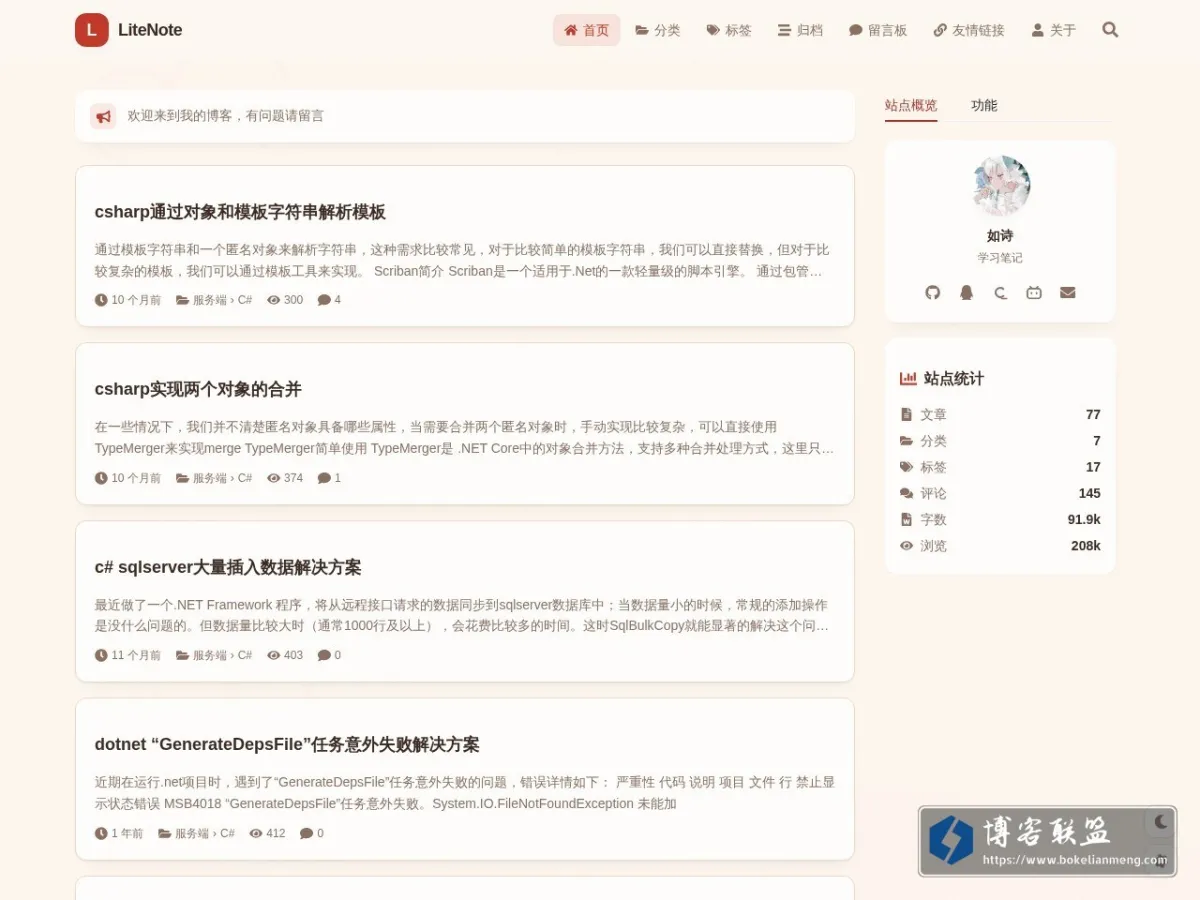Click the "11 个月前" timestamp

(128, 656)
